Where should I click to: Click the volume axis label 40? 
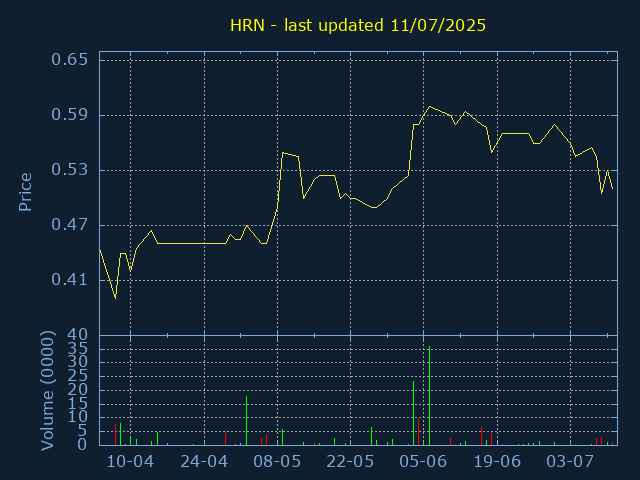pyautogui.click(x=78, y=335)
